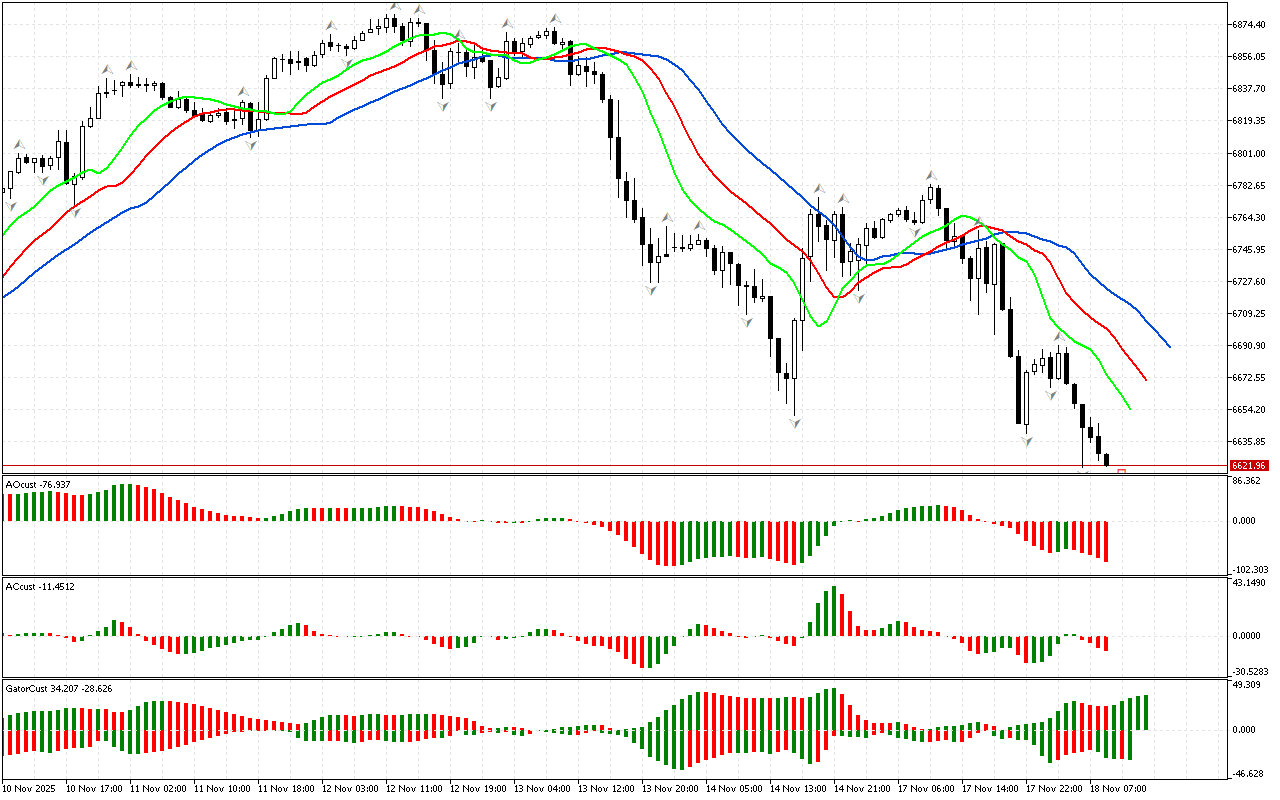Select the up fractal arrow above 17 Nov 06:00 peak

(x=930, y=176)
